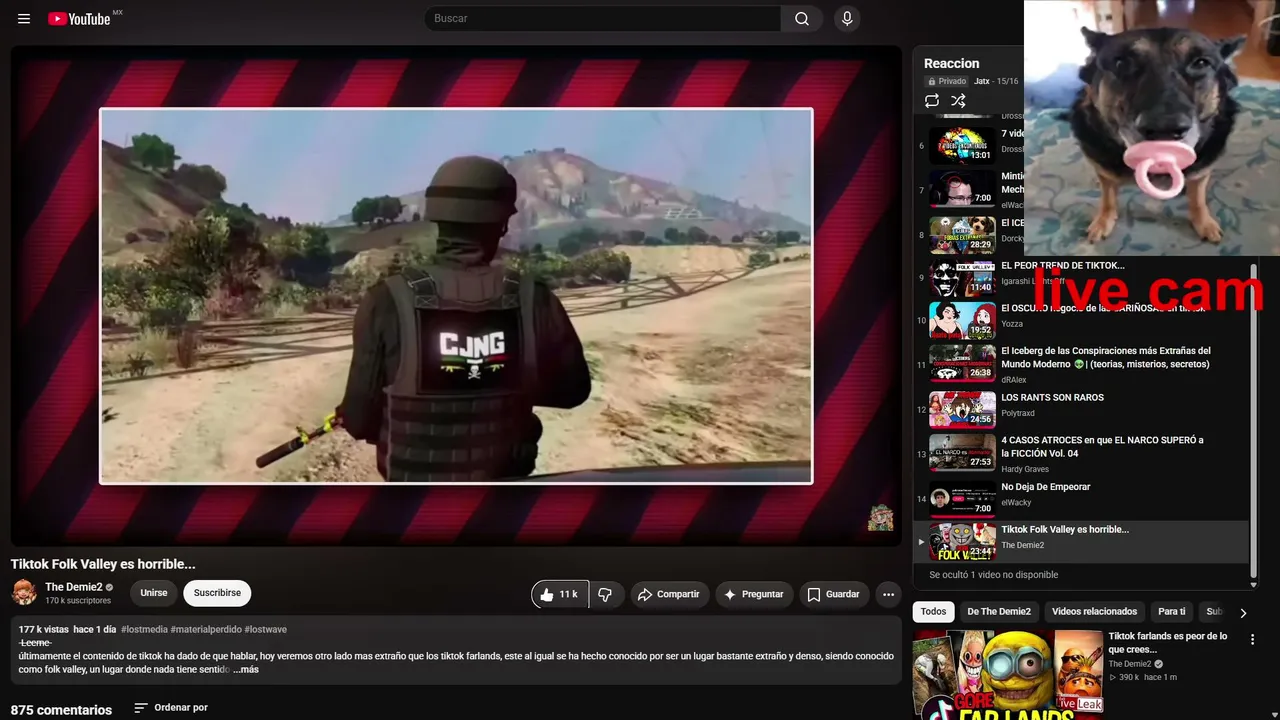Play playlist thumbnail with 24:56 duration
The width and height of the screenshot is (1280, 720).
(x=962, y=409)
